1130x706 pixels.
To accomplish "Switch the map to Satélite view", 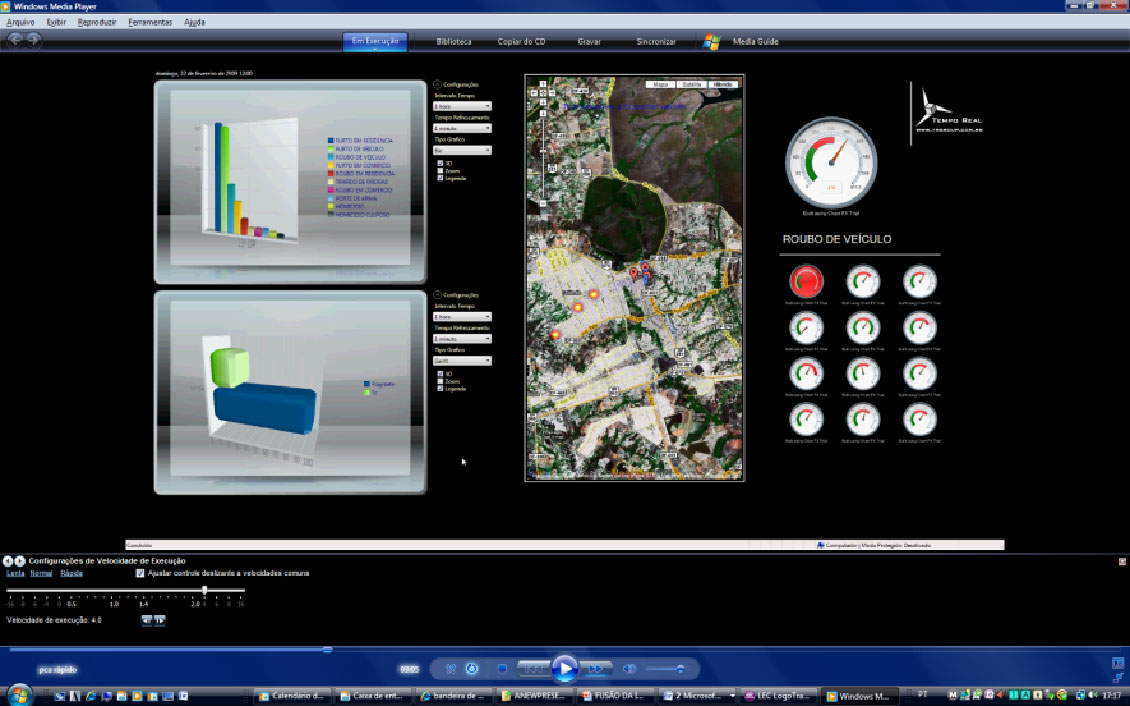I will (x=692, y=84).
